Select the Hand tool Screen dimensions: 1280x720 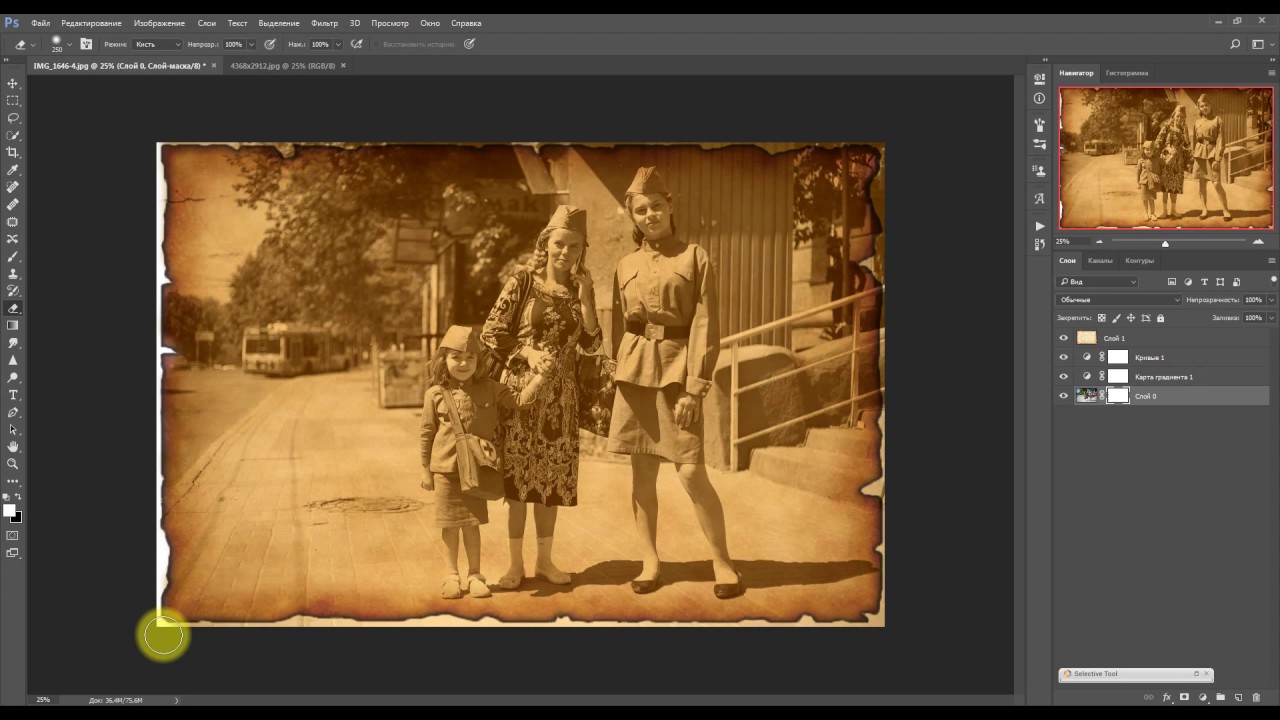point(13,446)
